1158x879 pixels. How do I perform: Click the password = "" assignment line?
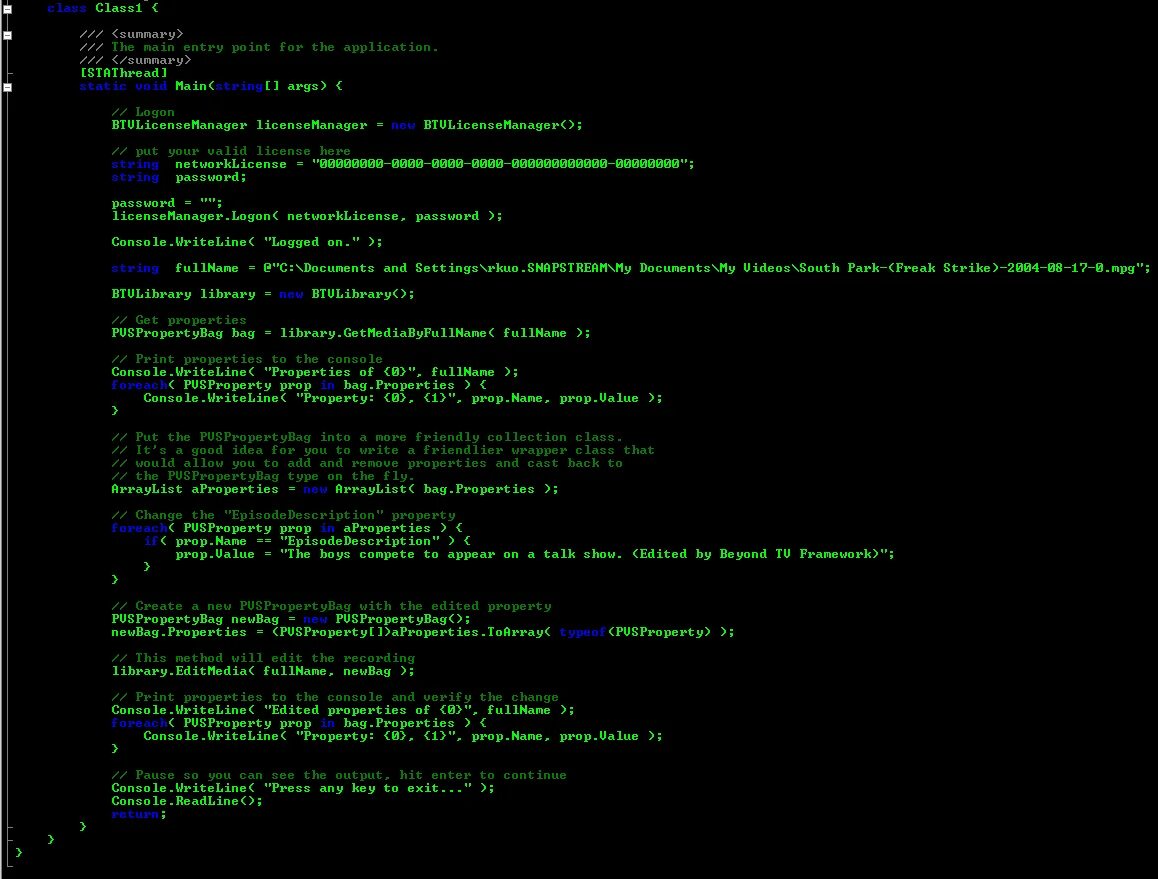[x=167, y=203]
